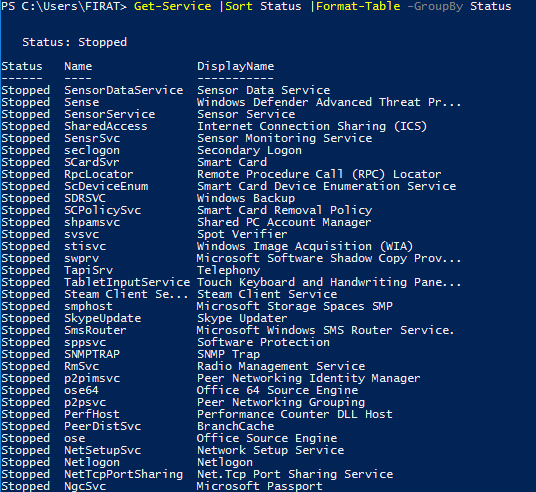Click the svsvc service name
536x492 pixels.
point(82,235)
